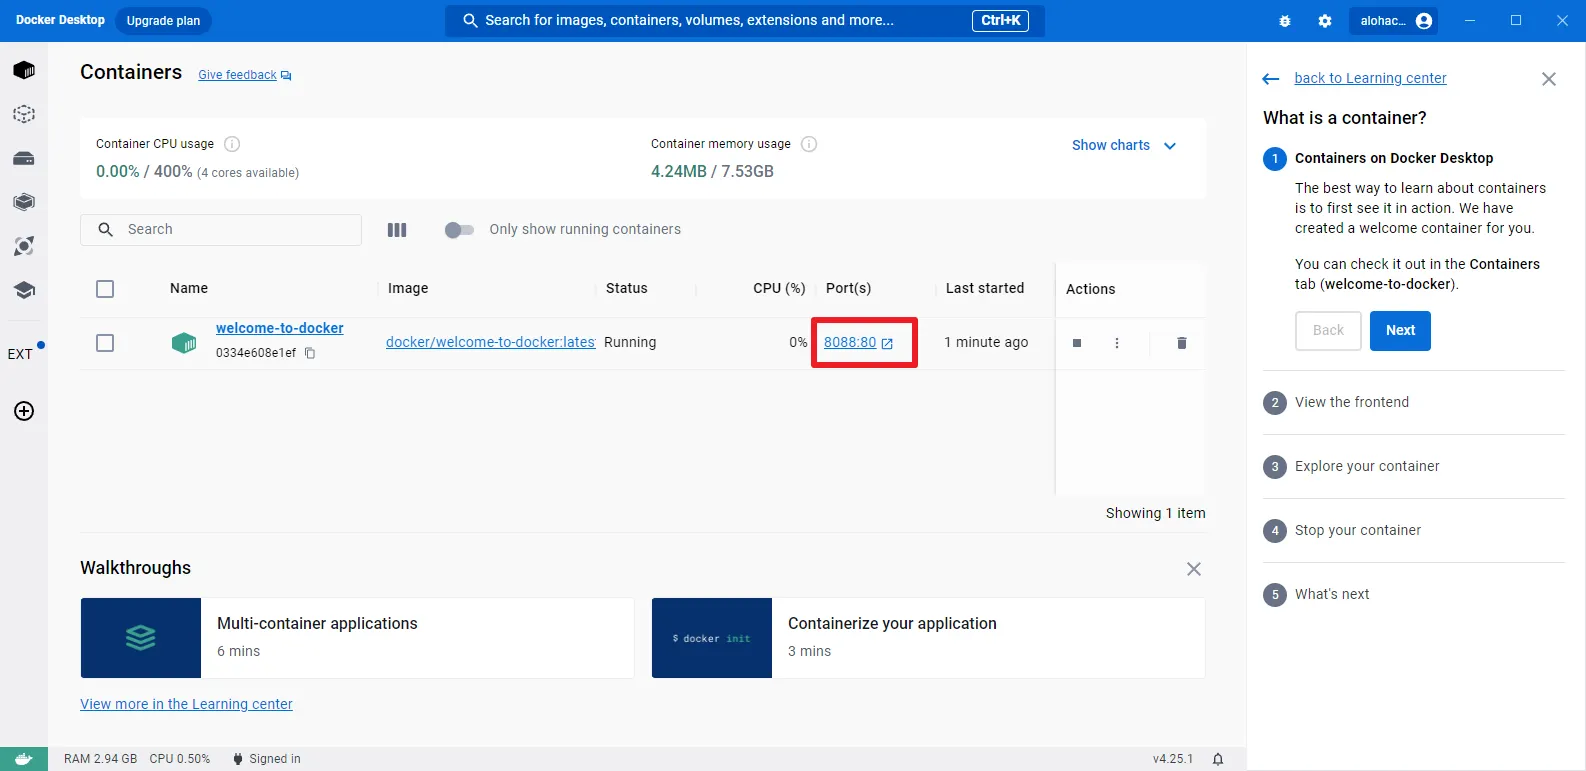Focus the containers Search field

[x=221, y=230]
